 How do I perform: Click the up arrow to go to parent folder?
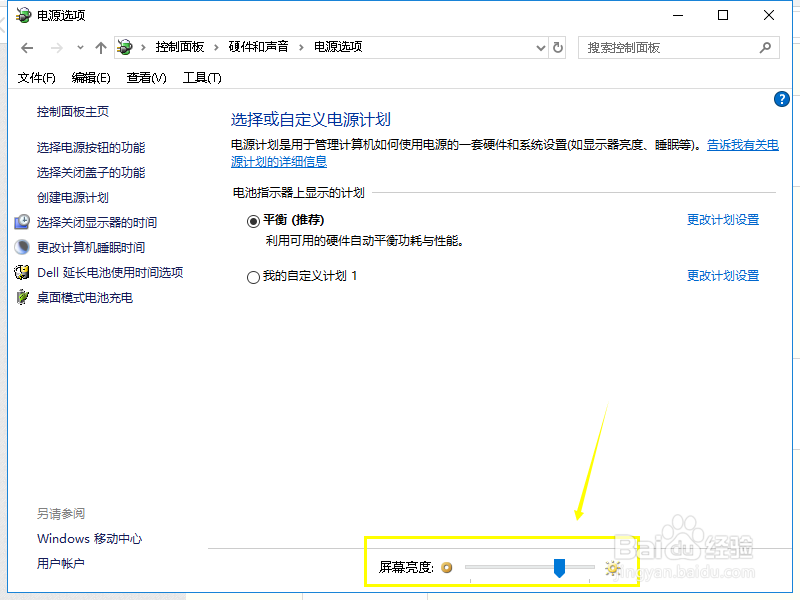tap(101, 47)
